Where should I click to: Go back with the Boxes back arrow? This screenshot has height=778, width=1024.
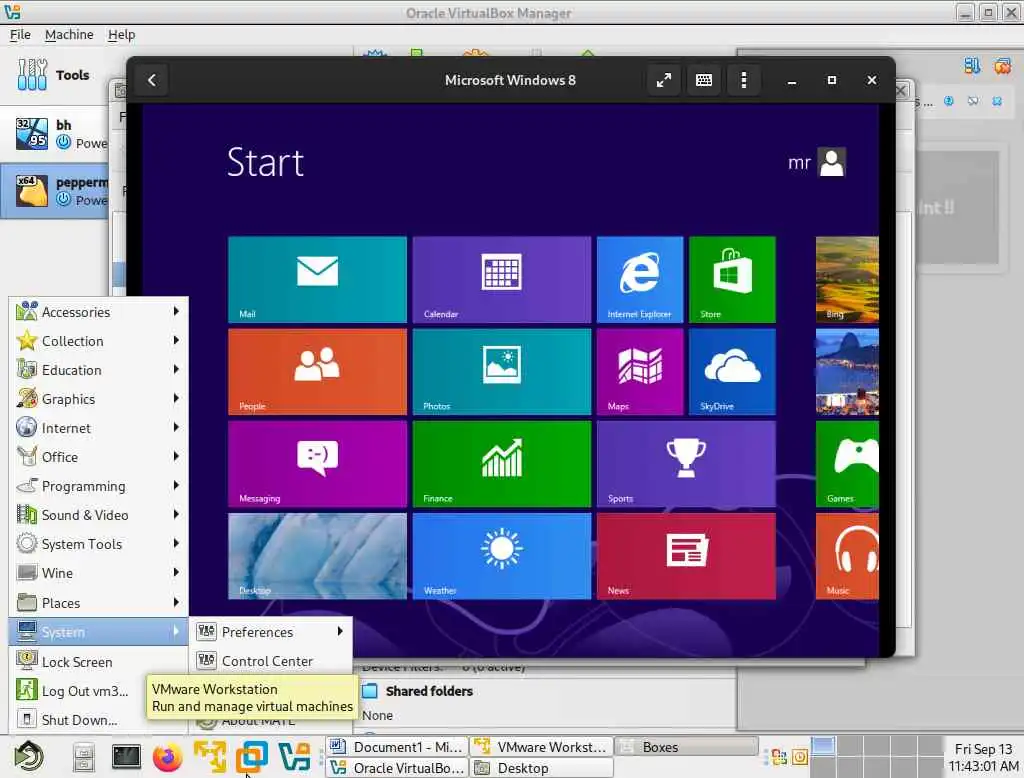(x=152, y=80)
